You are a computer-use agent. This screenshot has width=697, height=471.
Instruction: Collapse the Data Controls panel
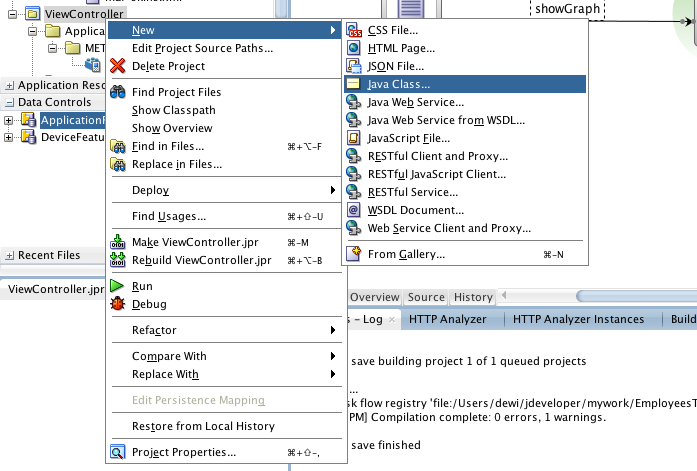pos(9,102)
